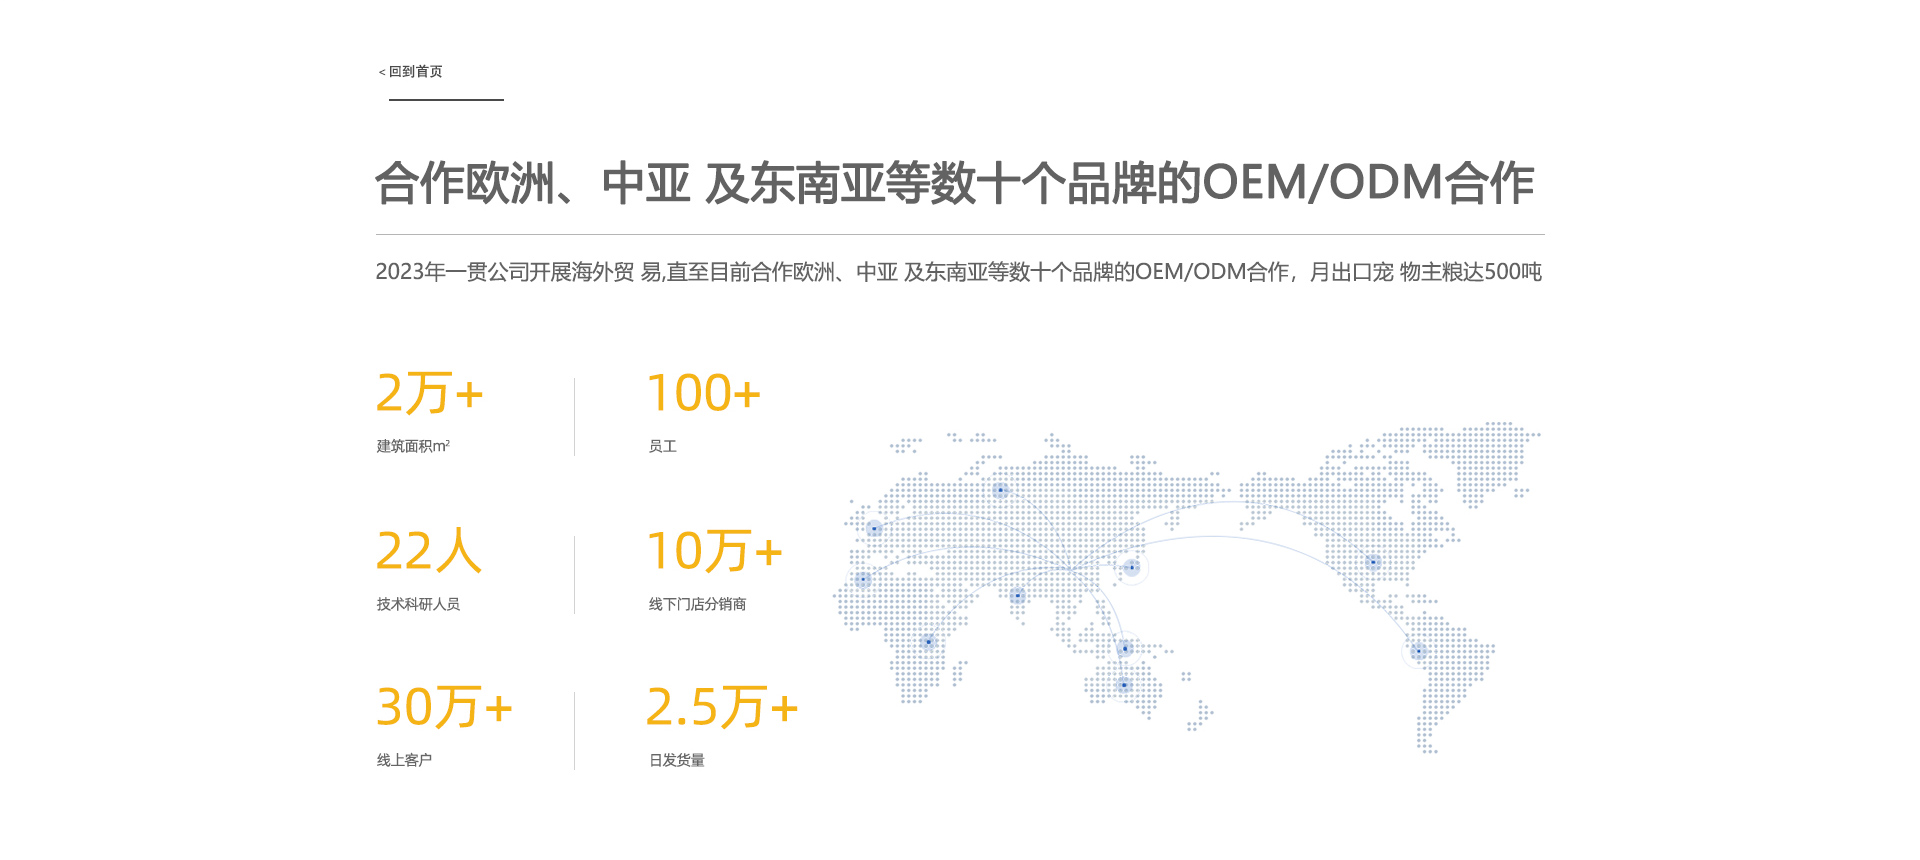Select the 技术科研人员 label
Viewport: 1920px width, 860px height.
click(x=418, y=604)
